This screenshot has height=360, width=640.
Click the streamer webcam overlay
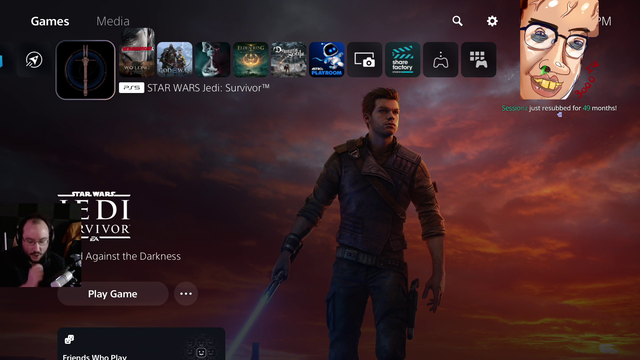coord(40,245)
